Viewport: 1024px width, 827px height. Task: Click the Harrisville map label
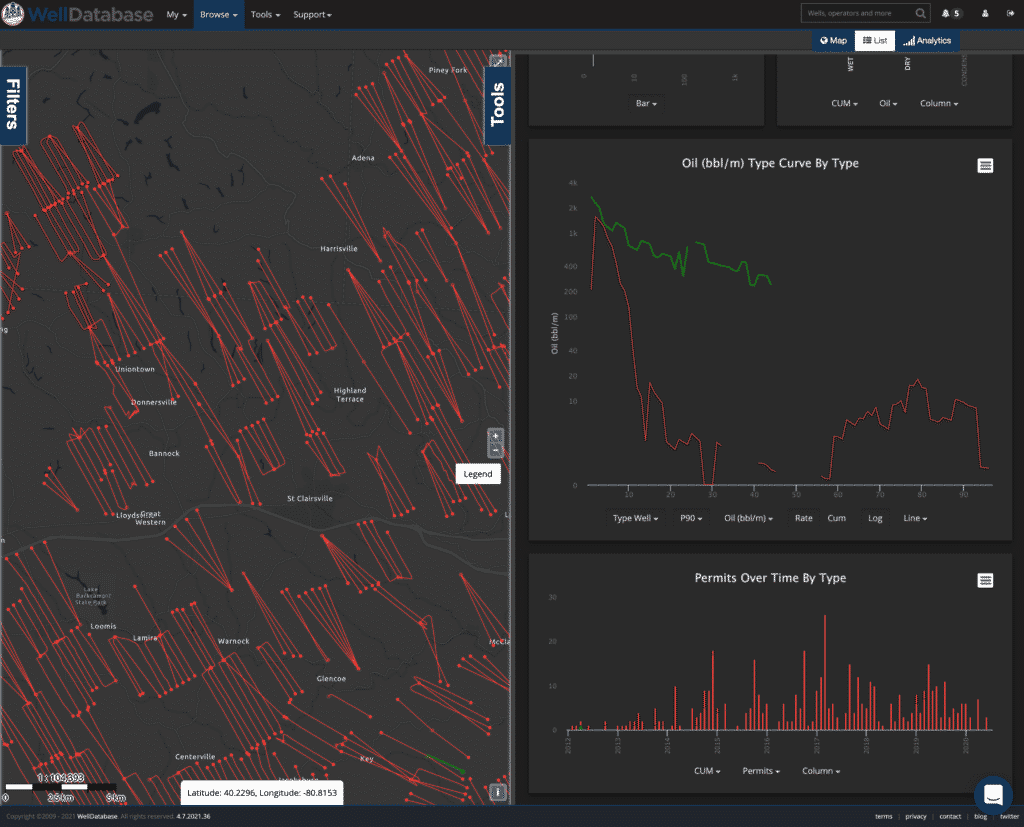point(338,249)
